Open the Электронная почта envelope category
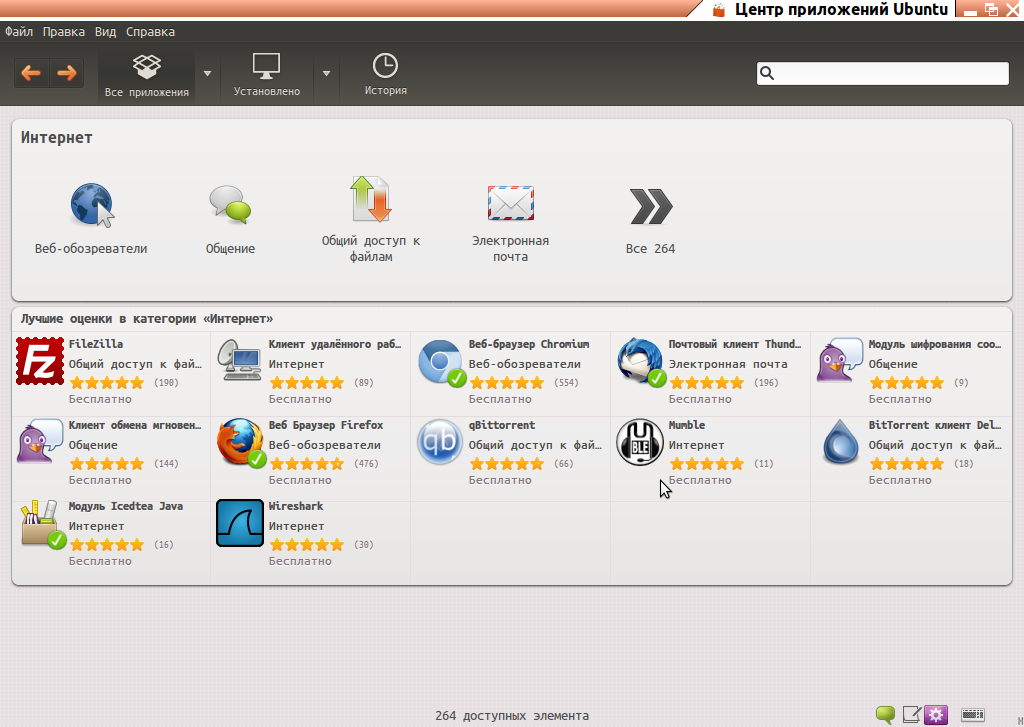The width and height of the screenshot is (1024, 727). 511,222
